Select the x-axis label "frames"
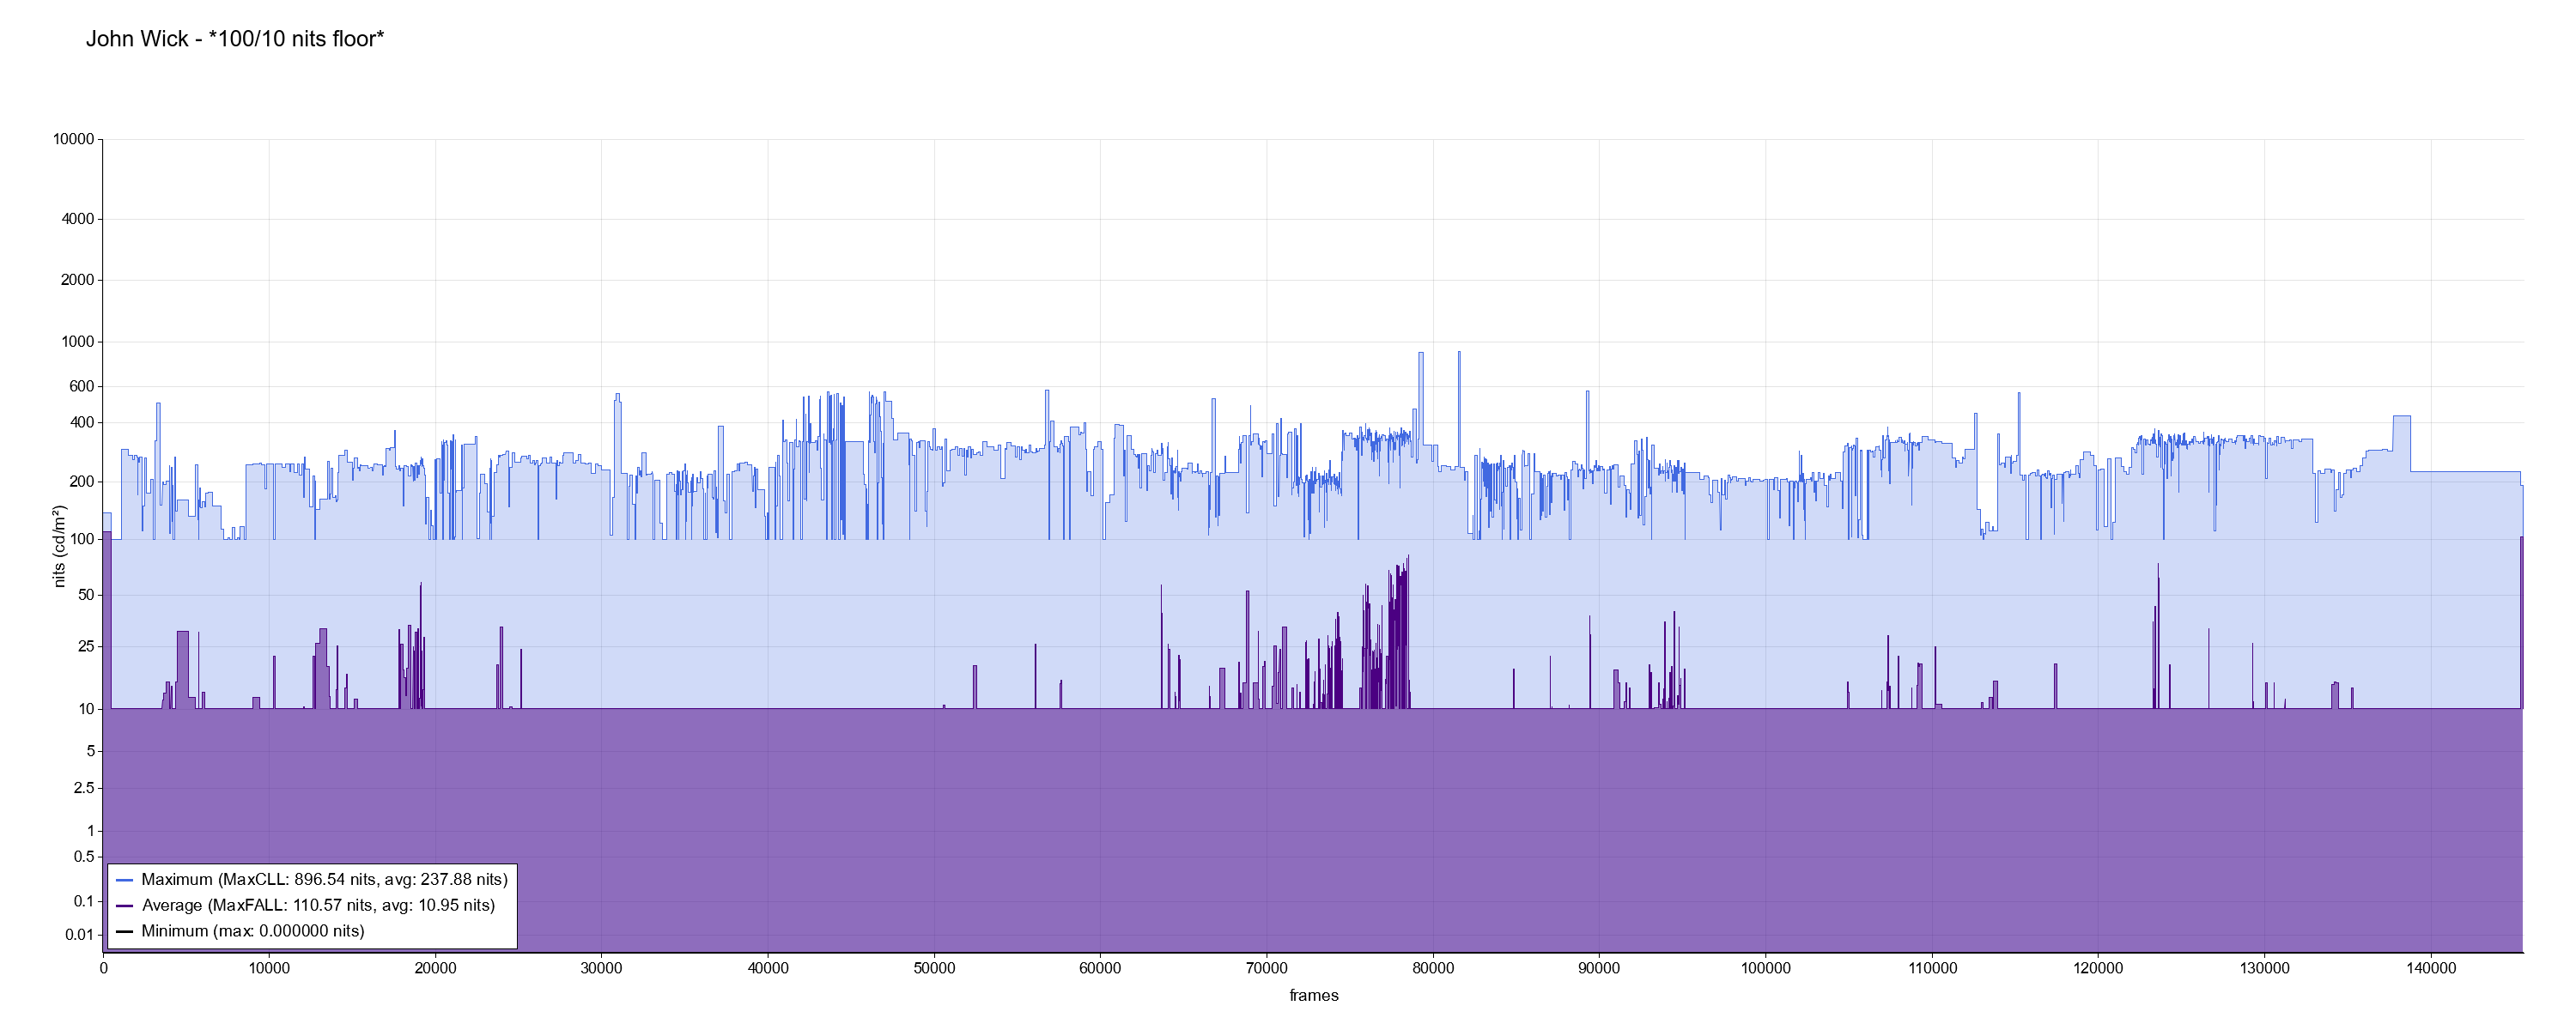2576x1030 pixels. (1313, 996)
